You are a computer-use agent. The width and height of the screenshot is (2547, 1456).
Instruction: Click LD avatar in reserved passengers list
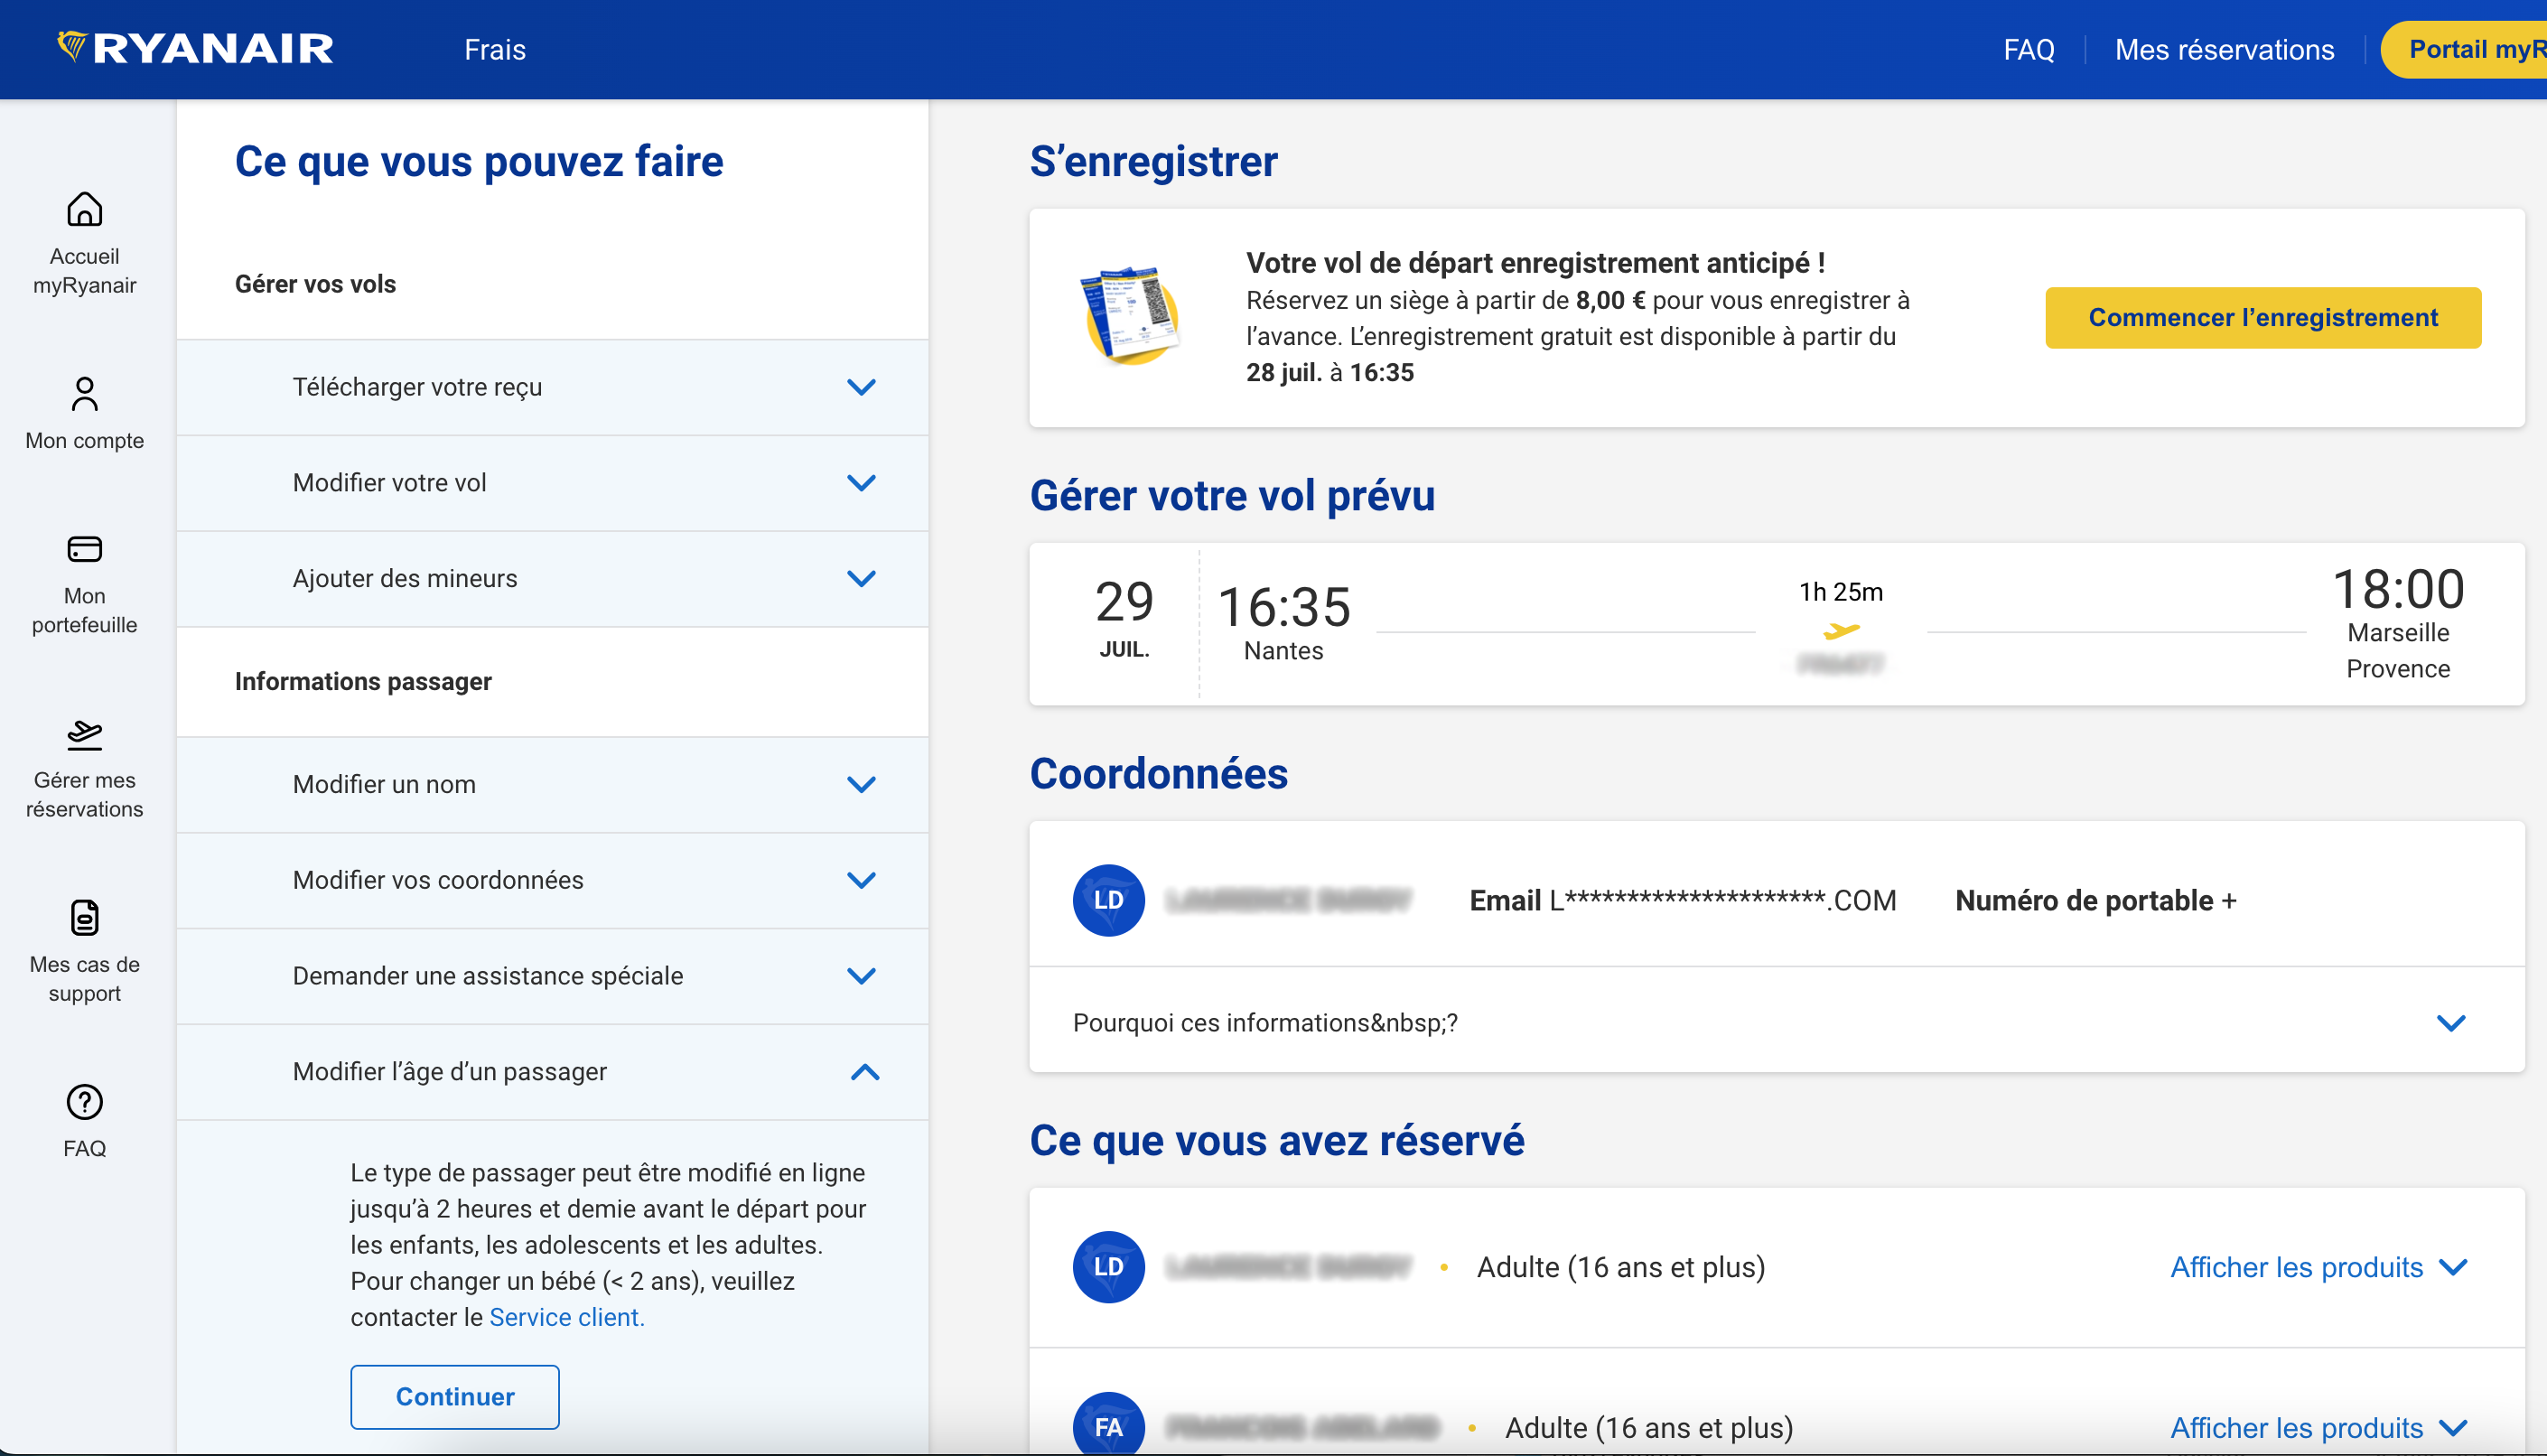click(x=1108, y=1266)
